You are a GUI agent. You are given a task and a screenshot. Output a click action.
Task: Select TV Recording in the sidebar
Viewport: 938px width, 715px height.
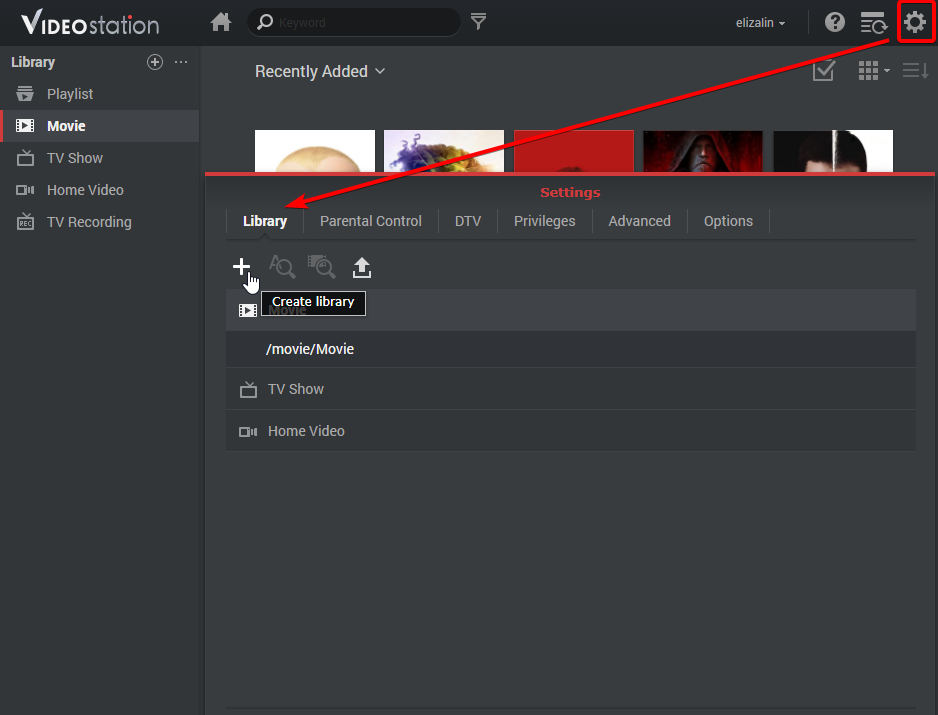point(99,222)
